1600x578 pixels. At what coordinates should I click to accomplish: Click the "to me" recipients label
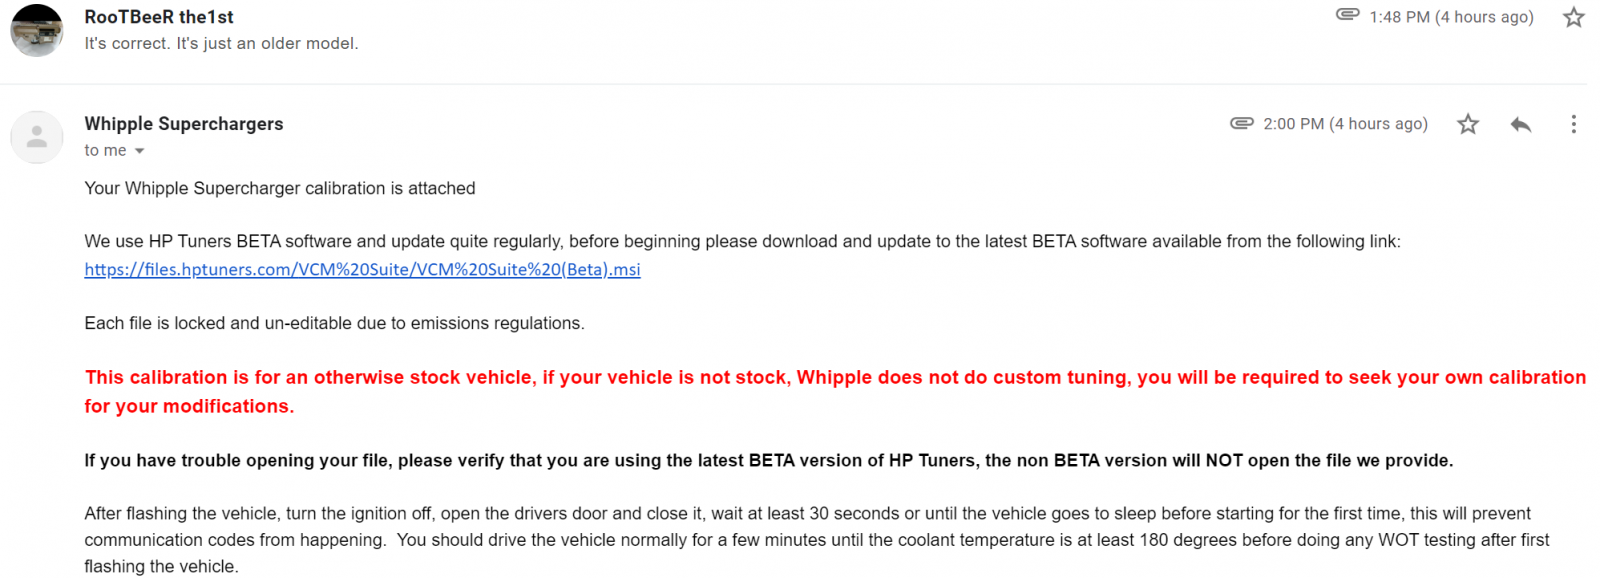pos(105,151)
